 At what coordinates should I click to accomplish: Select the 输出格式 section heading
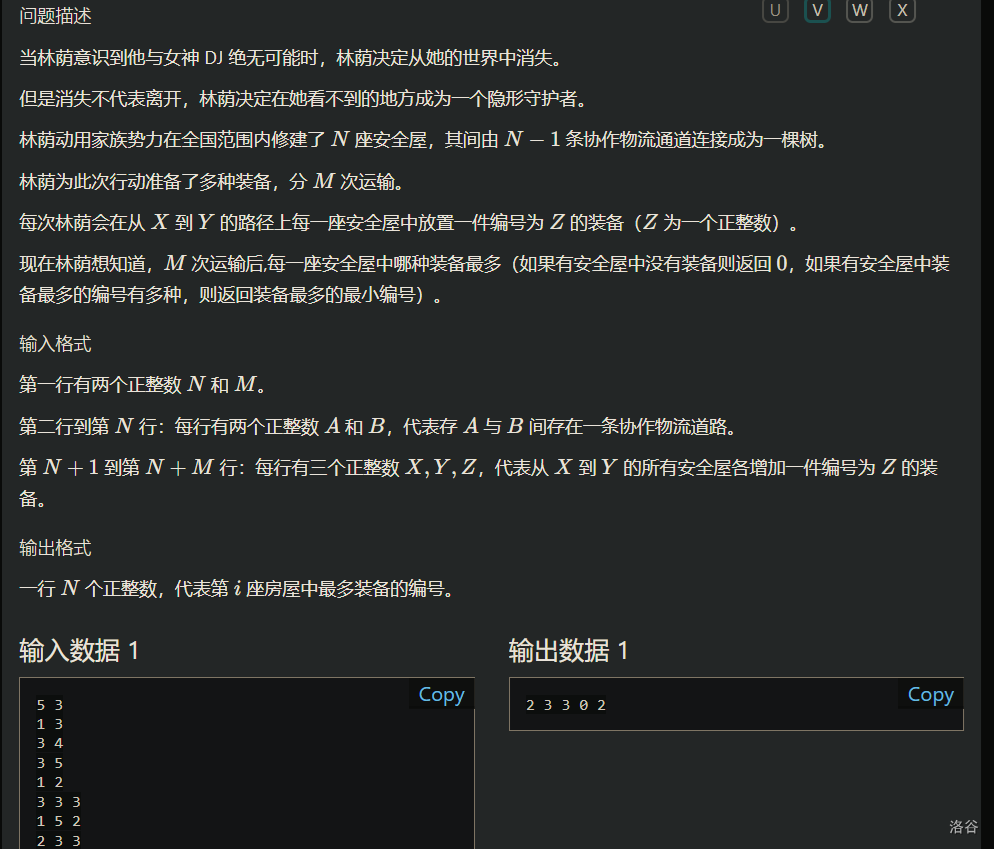click(56, 548)
